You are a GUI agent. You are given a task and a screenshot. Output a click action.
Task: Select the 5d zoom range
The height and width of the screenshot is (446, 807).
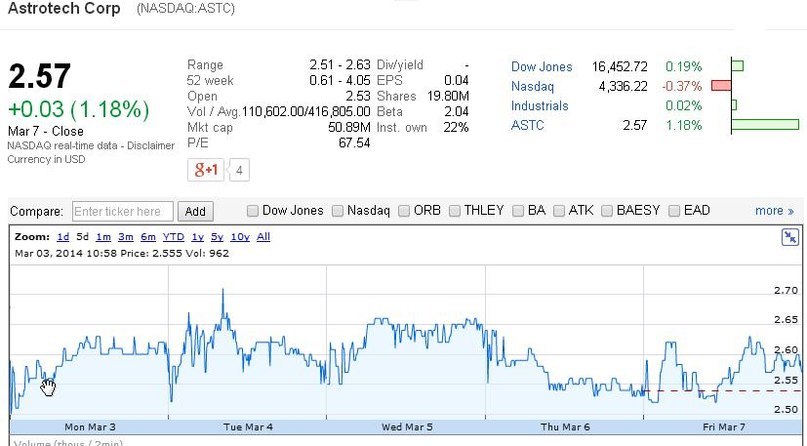[82, 237]
